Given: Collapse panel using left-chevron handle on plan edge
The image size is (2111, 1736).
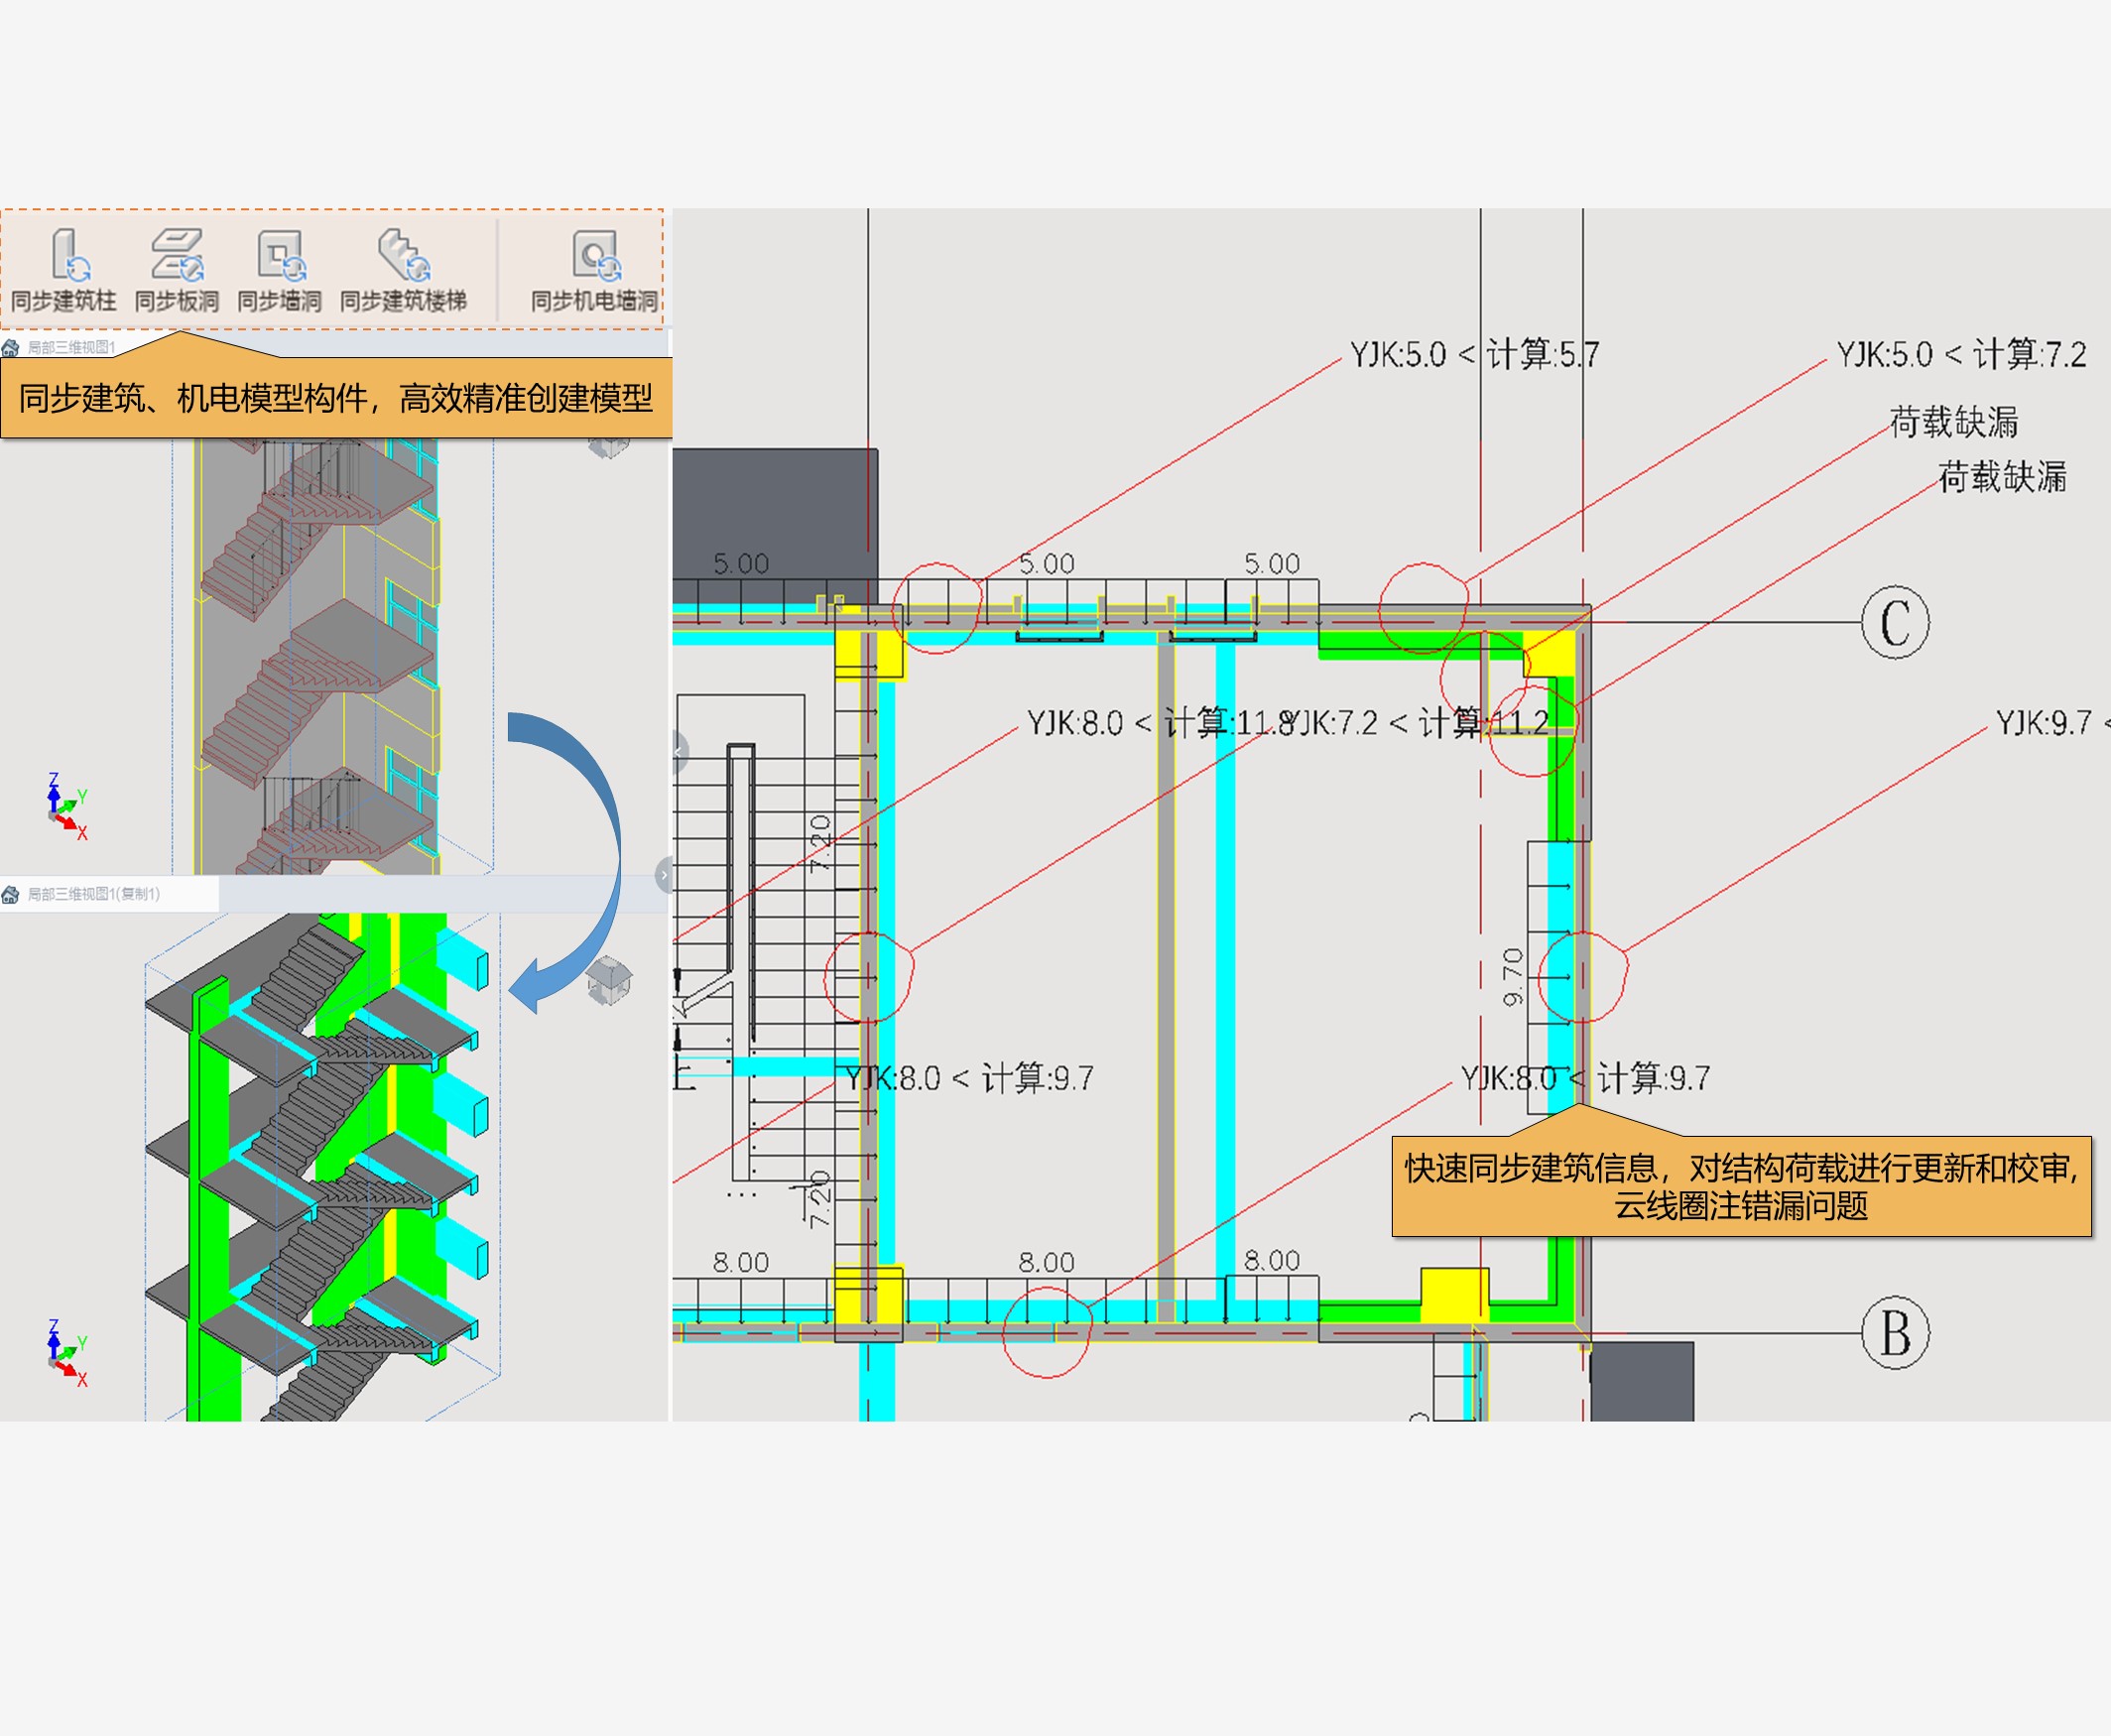Looking at the screenshot, I should click(x=679, y=752).
